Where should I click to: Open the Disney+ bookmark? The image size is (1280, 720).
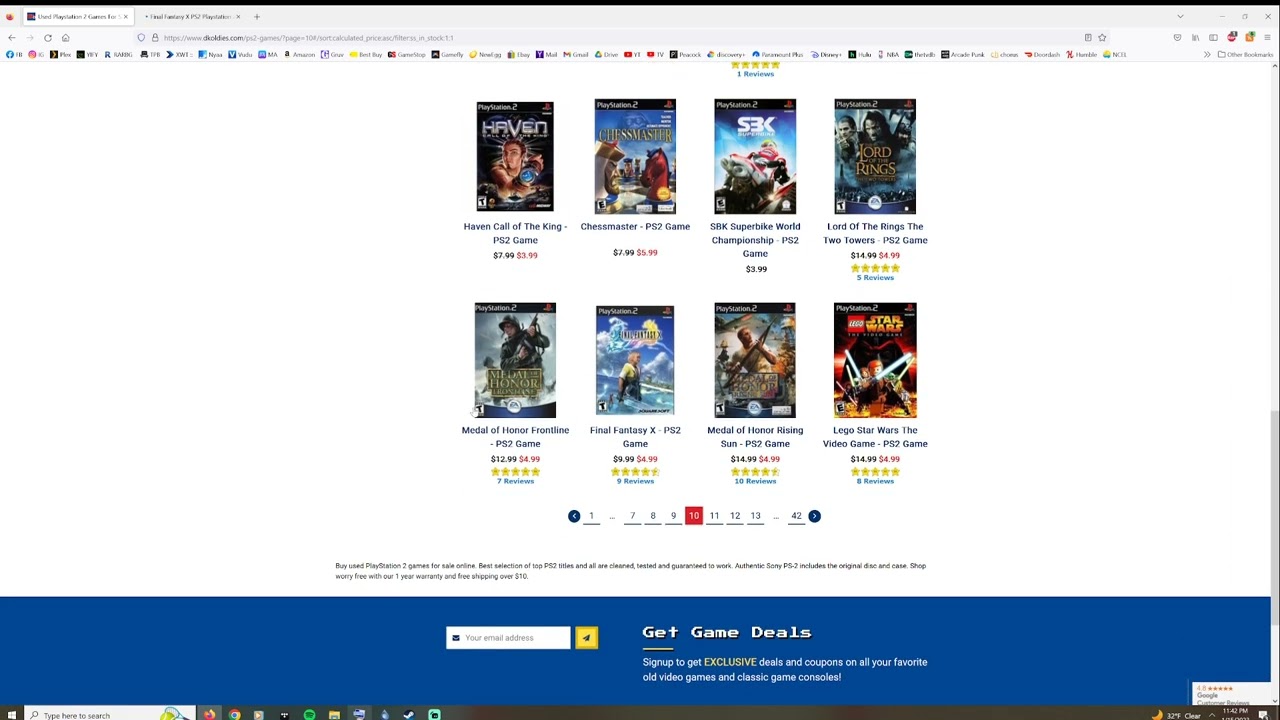[x=826, y=54]
